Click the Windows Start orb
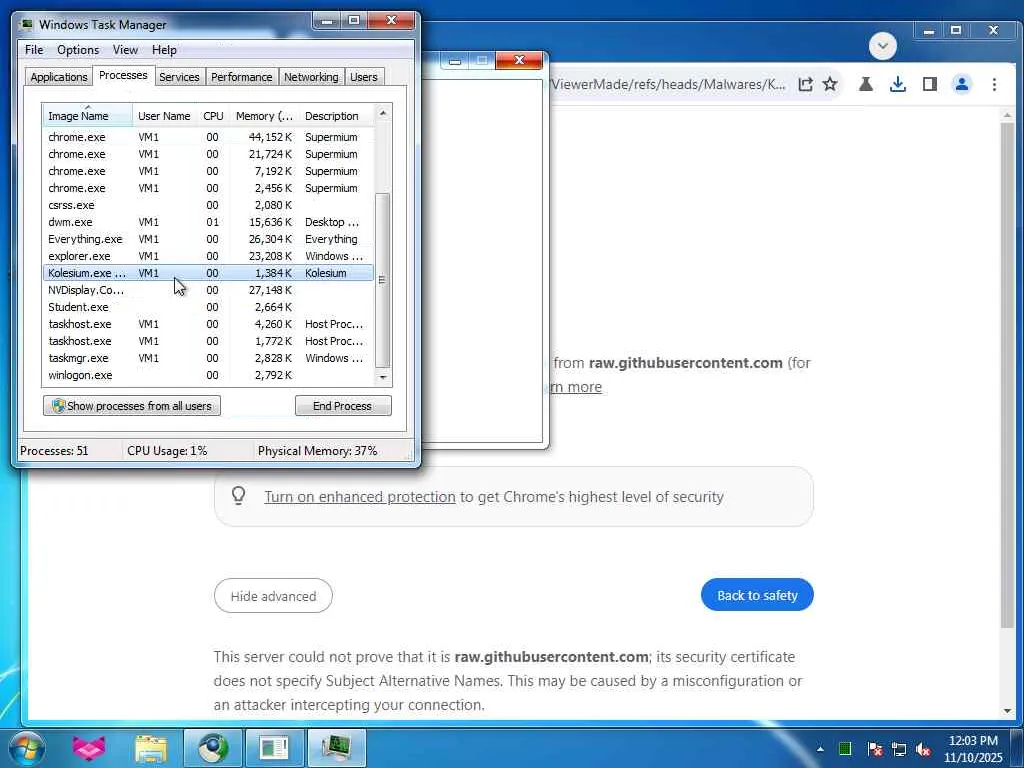This screenshot has width=1024, height=768. (27, 748)
